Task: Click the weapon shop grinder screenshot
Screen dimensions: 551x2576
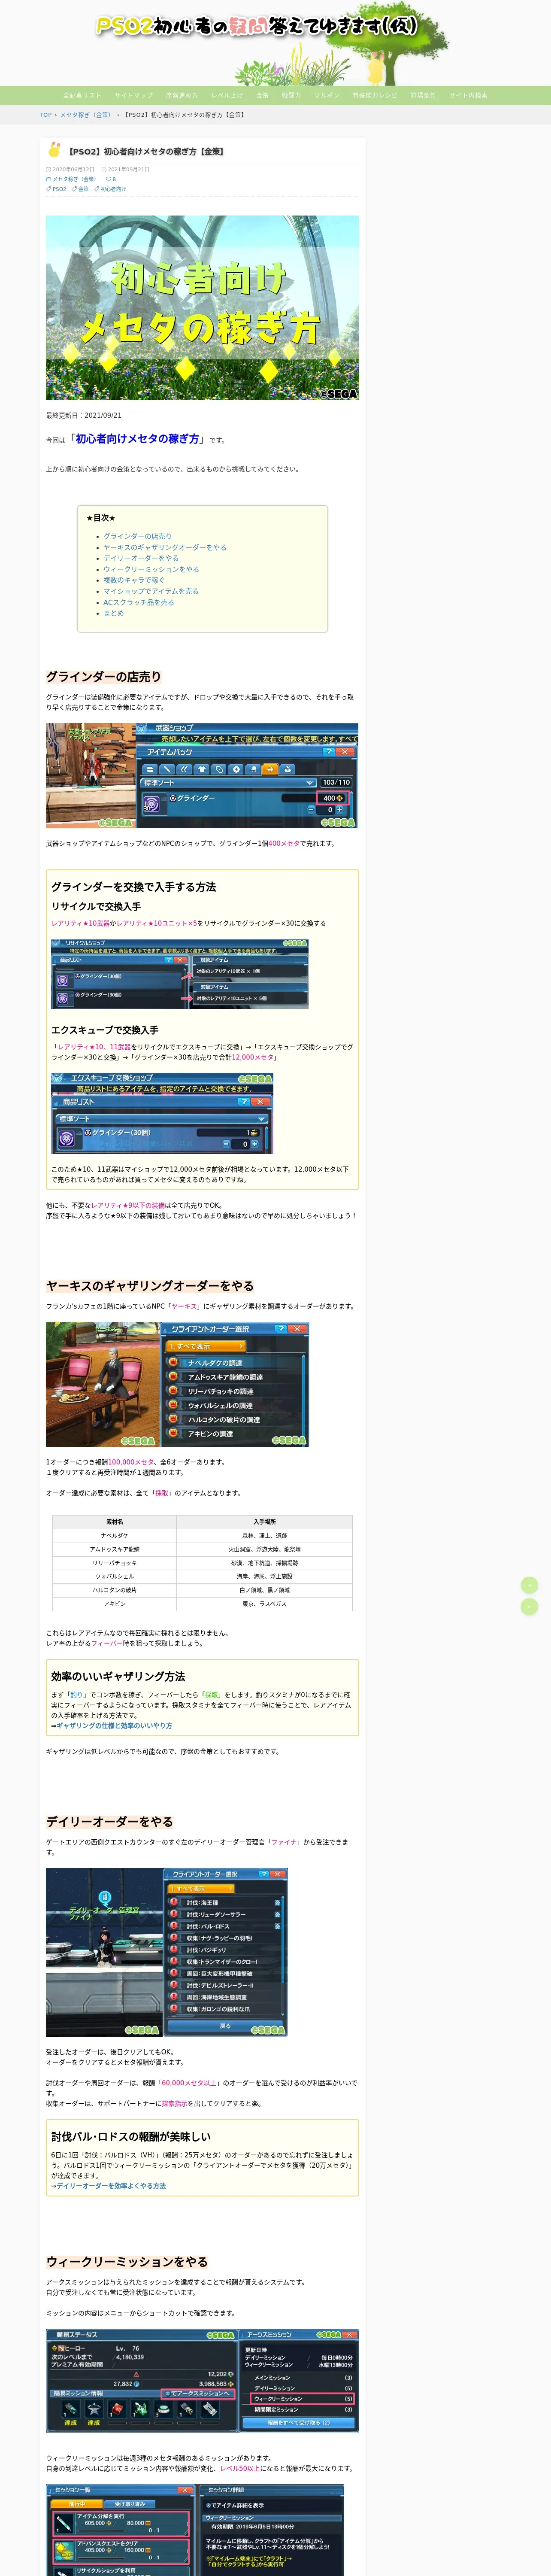Action: [202, 776]
